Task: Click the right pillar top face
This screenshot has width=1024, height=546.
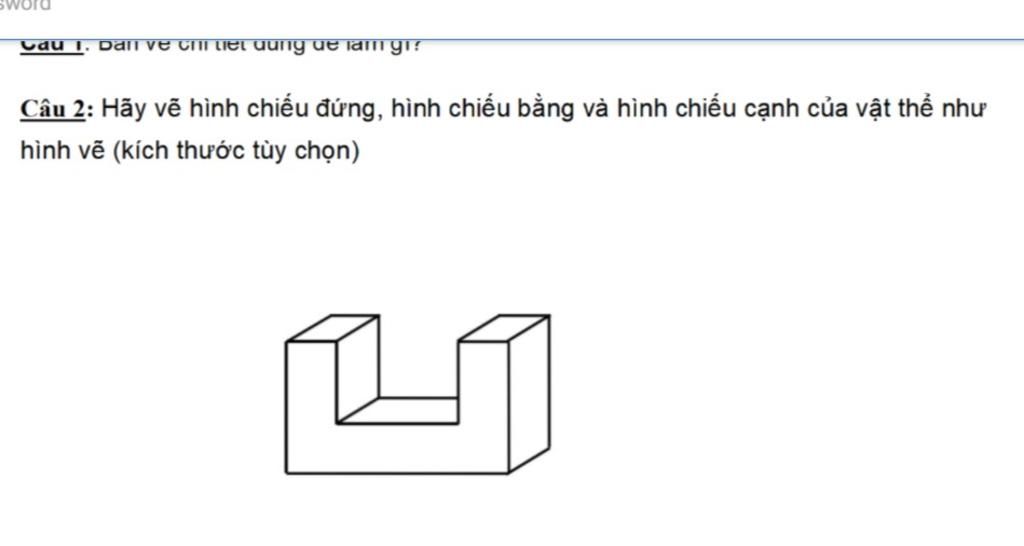Action: (x=503, y=329)
